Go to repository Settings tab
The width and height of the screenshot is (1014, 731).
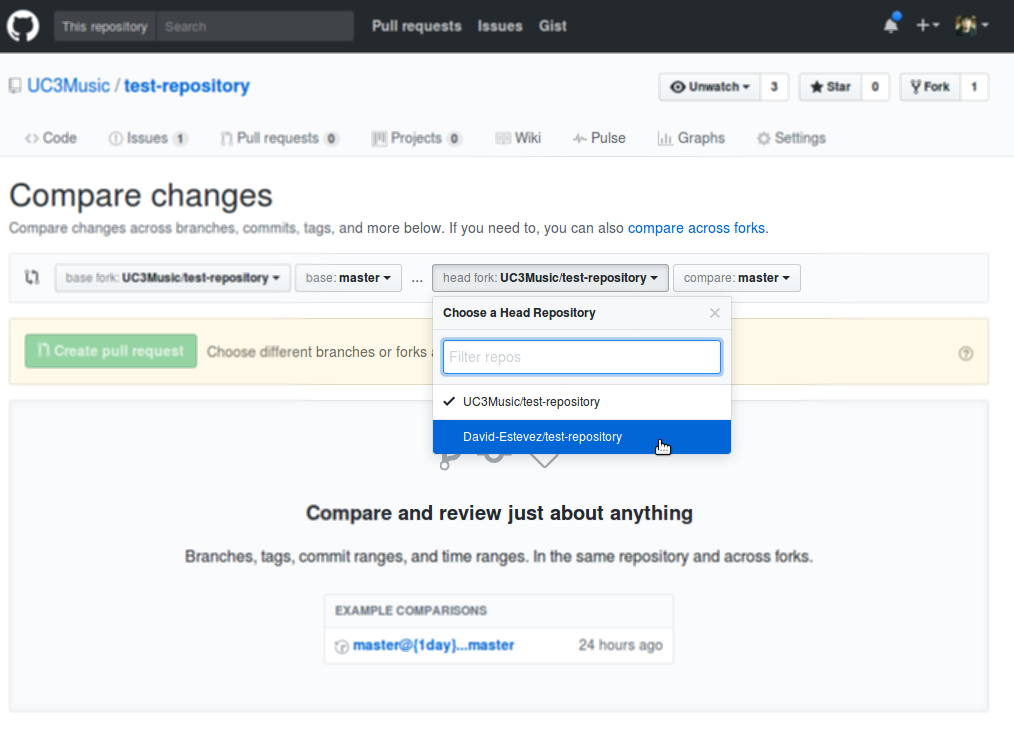tap(791, 138)
